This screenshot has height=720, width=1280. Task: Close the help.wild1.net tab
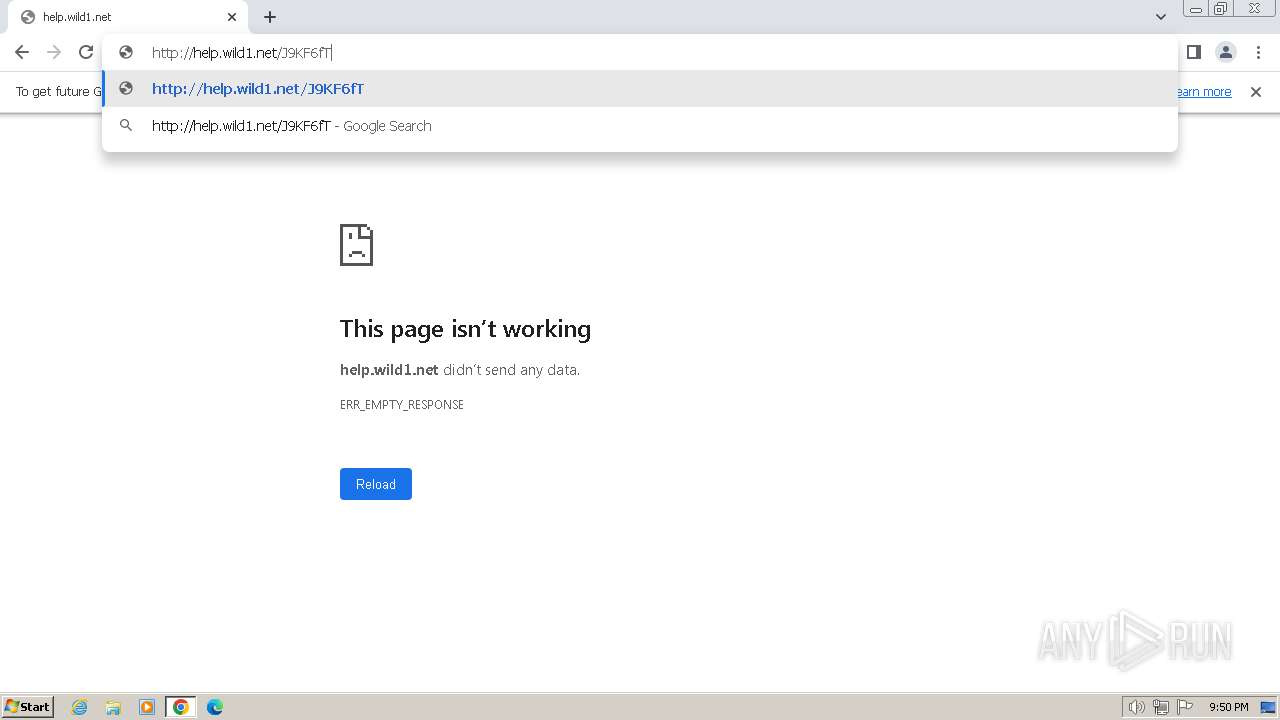coord(232,17)
